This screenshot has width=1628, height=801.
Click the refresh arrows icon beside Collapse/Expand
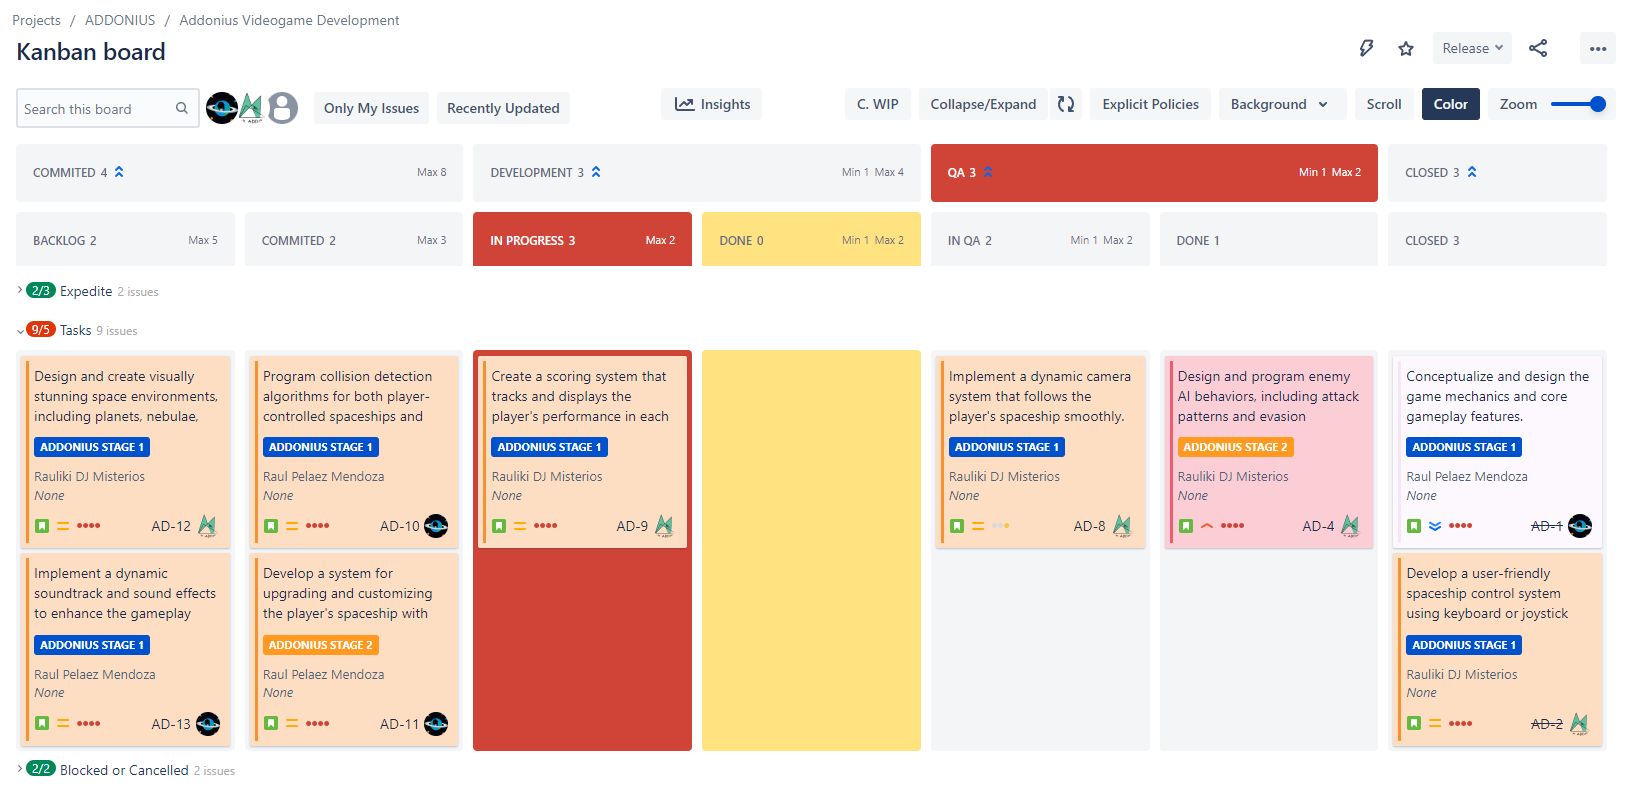pos(1066,104)
